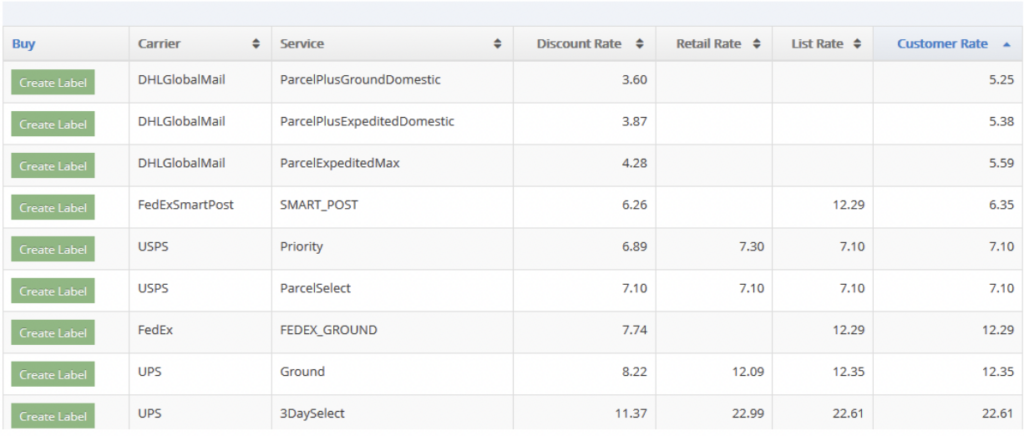Create label for DHL ParcelExpeditedMax

point(53,166)
